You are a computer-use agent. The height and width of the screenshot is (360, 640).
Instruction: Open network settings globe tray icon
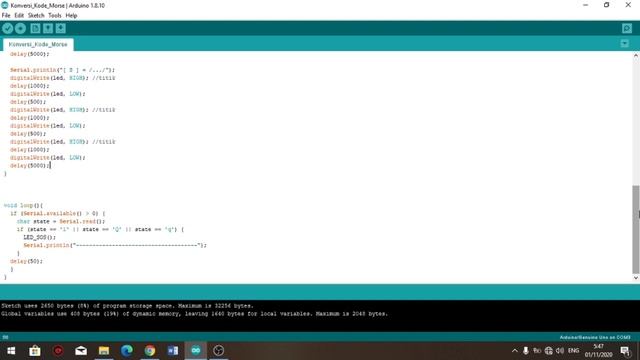[549, 351]
